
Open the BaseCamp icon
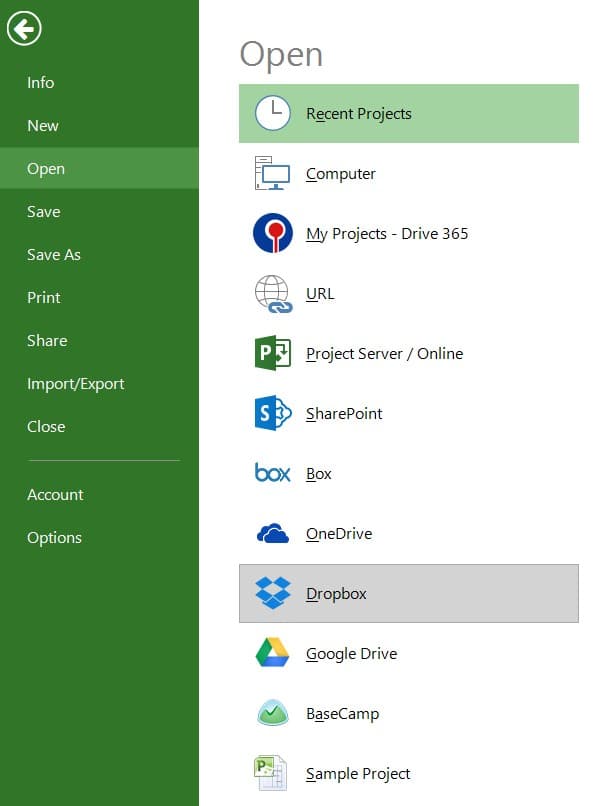click(273, 712)
